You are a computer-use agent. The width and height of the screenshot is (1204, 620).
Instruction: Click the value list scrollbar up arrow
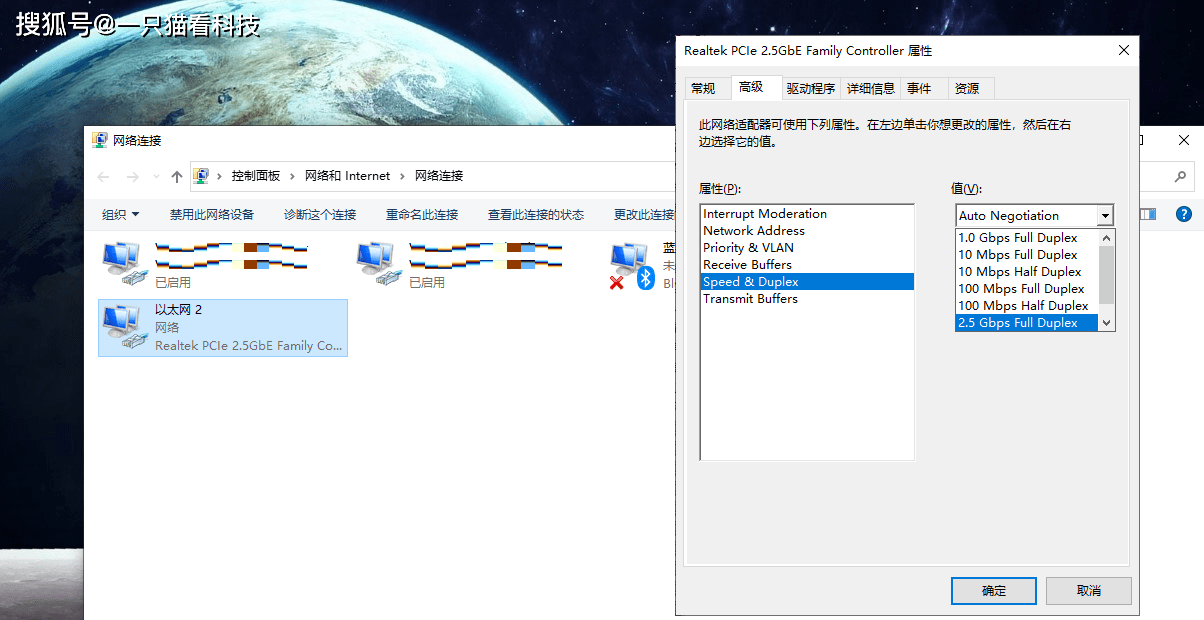[x=1106, y=238]
